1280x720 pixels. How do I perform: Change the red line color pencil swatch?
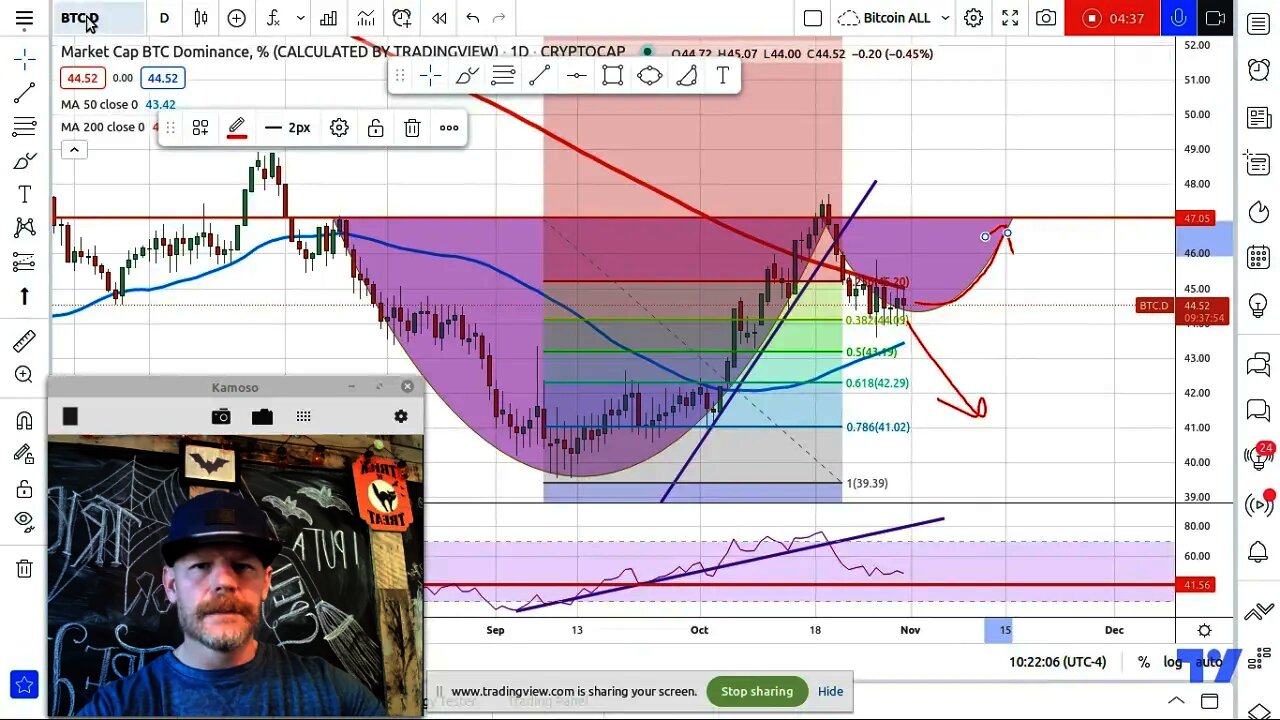(x=237, y=128)
